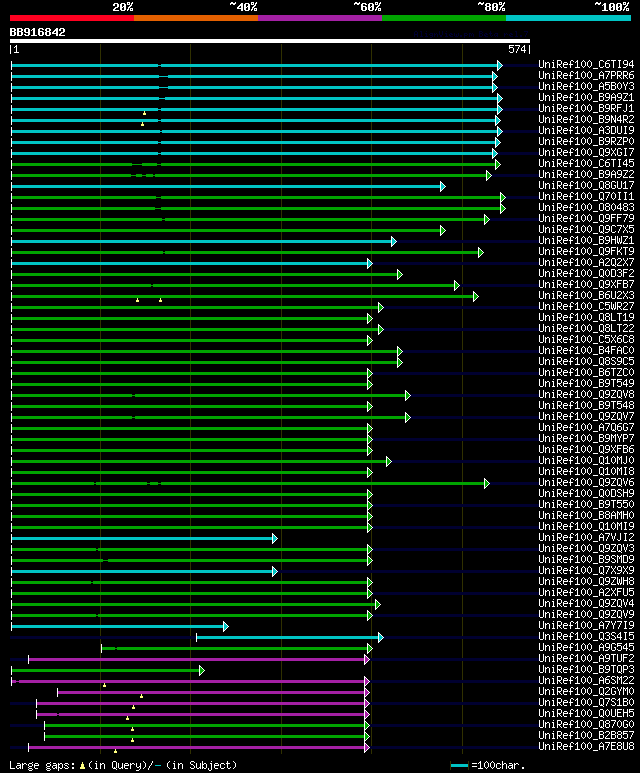The height and width of the screenshot is (773, 640).
Task: Click the orange ~40% identity legend segment
Action: [196, 18]
